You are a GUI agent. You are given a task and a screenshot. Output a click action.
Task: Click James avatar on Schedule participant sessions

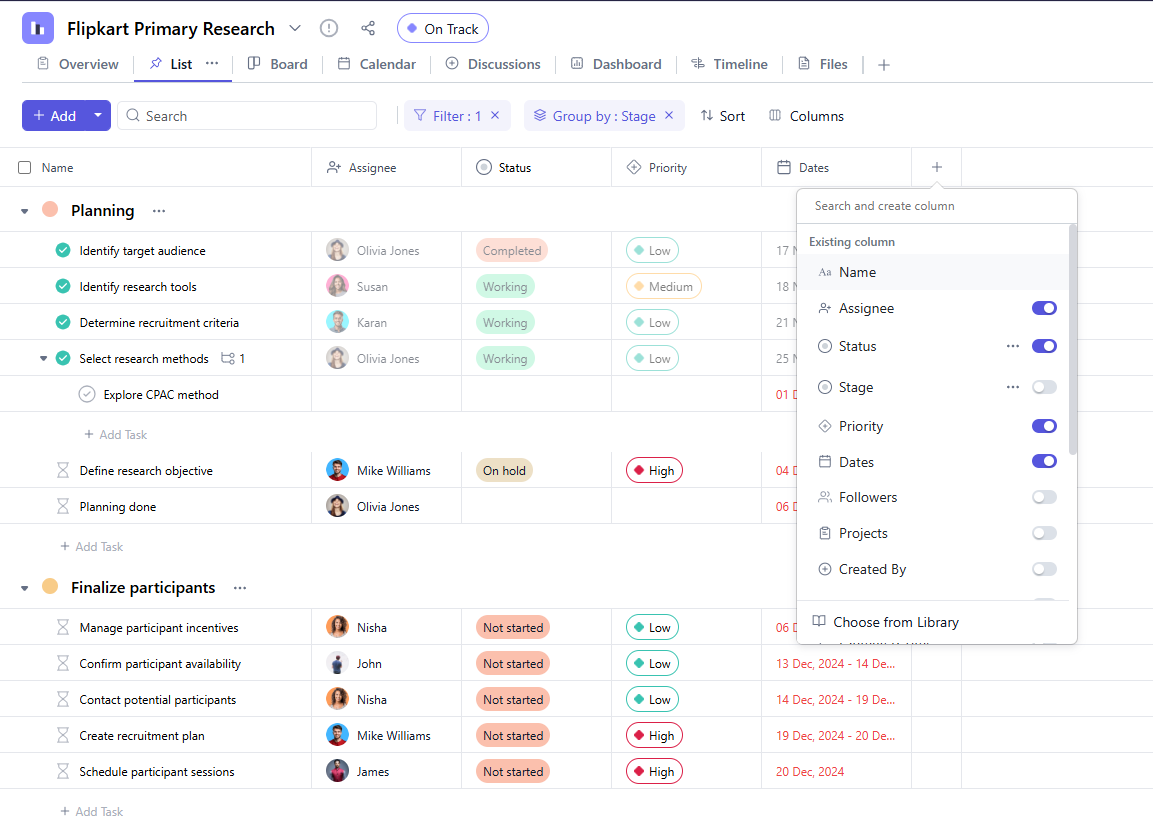(338, 772)
